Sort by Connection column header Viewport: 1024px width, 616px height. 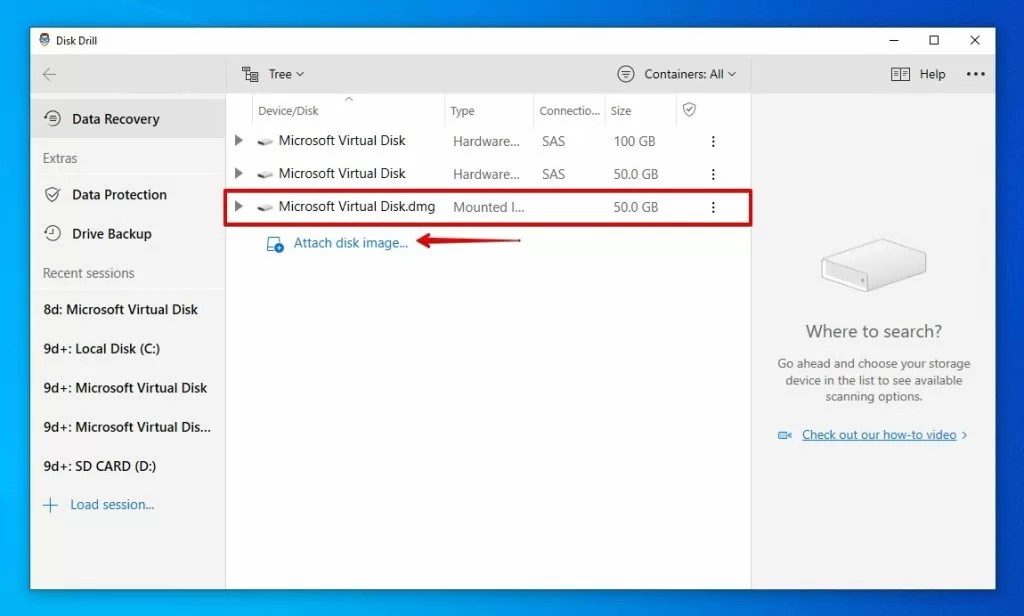pyautogui.click(x=569, y=111)
